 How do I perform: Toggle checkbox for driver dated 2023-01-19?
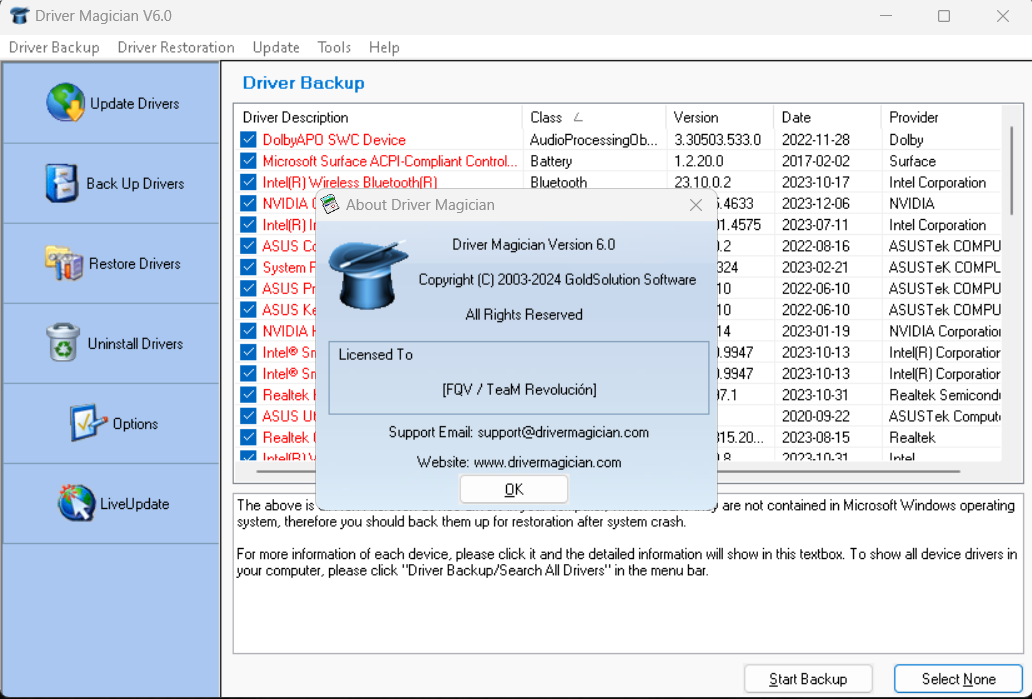[x=248, y=331]
